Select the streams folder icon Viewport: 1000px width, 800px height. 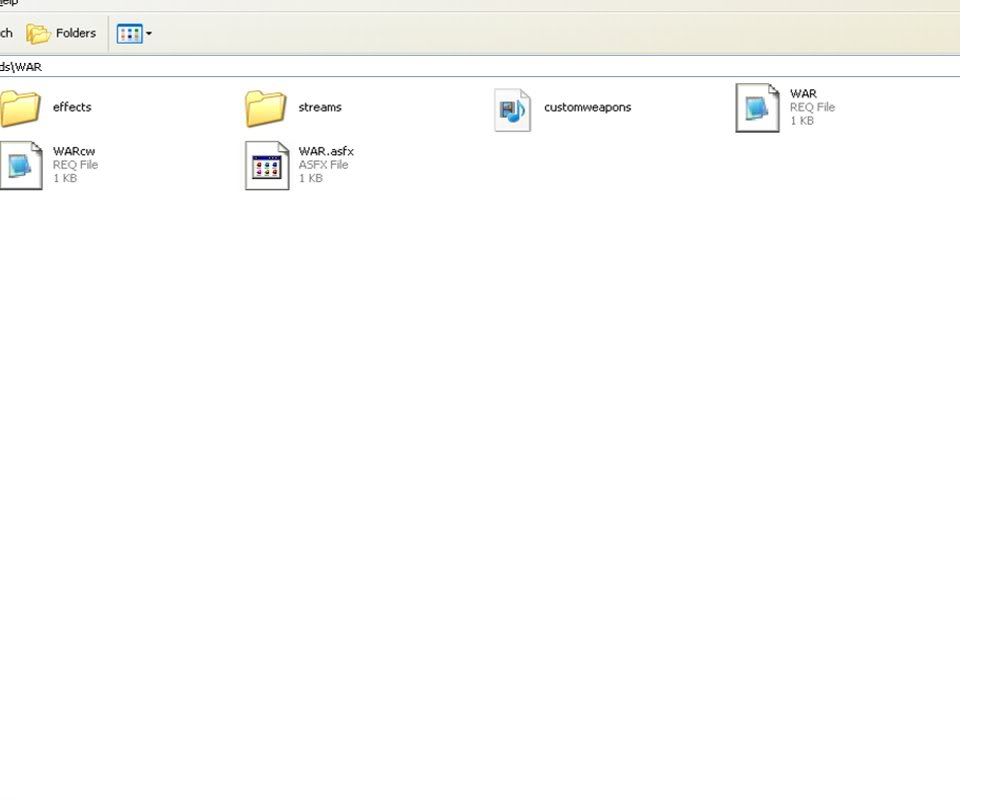coord(266,108)
